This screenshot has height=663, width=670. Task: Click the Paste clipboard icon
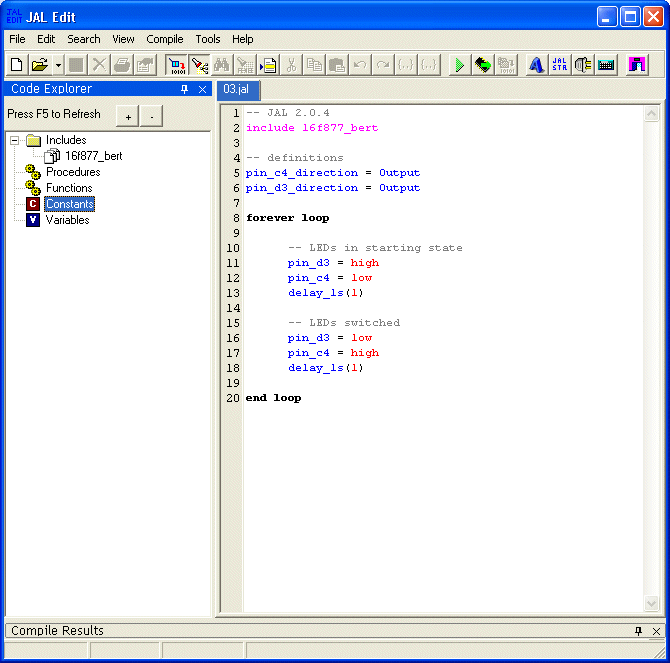(338, 65)
